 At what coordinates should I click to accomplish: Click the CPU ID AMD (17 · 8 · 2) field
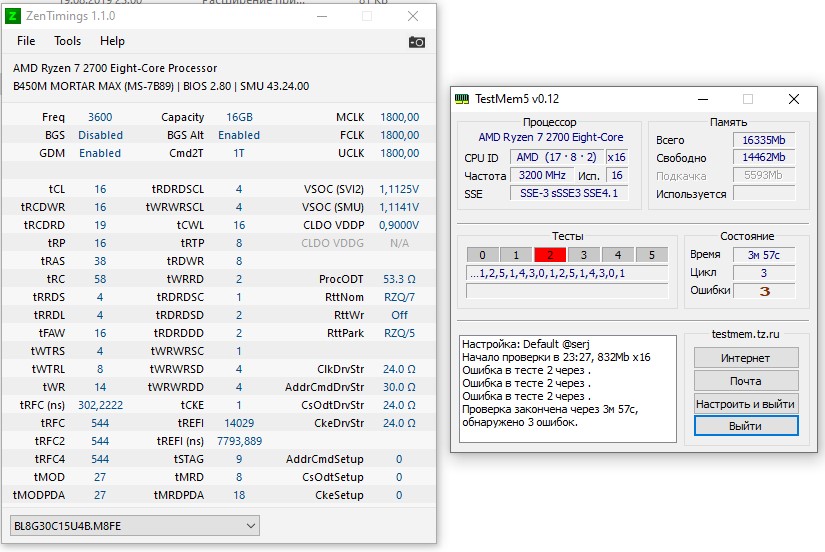(556, 157)
